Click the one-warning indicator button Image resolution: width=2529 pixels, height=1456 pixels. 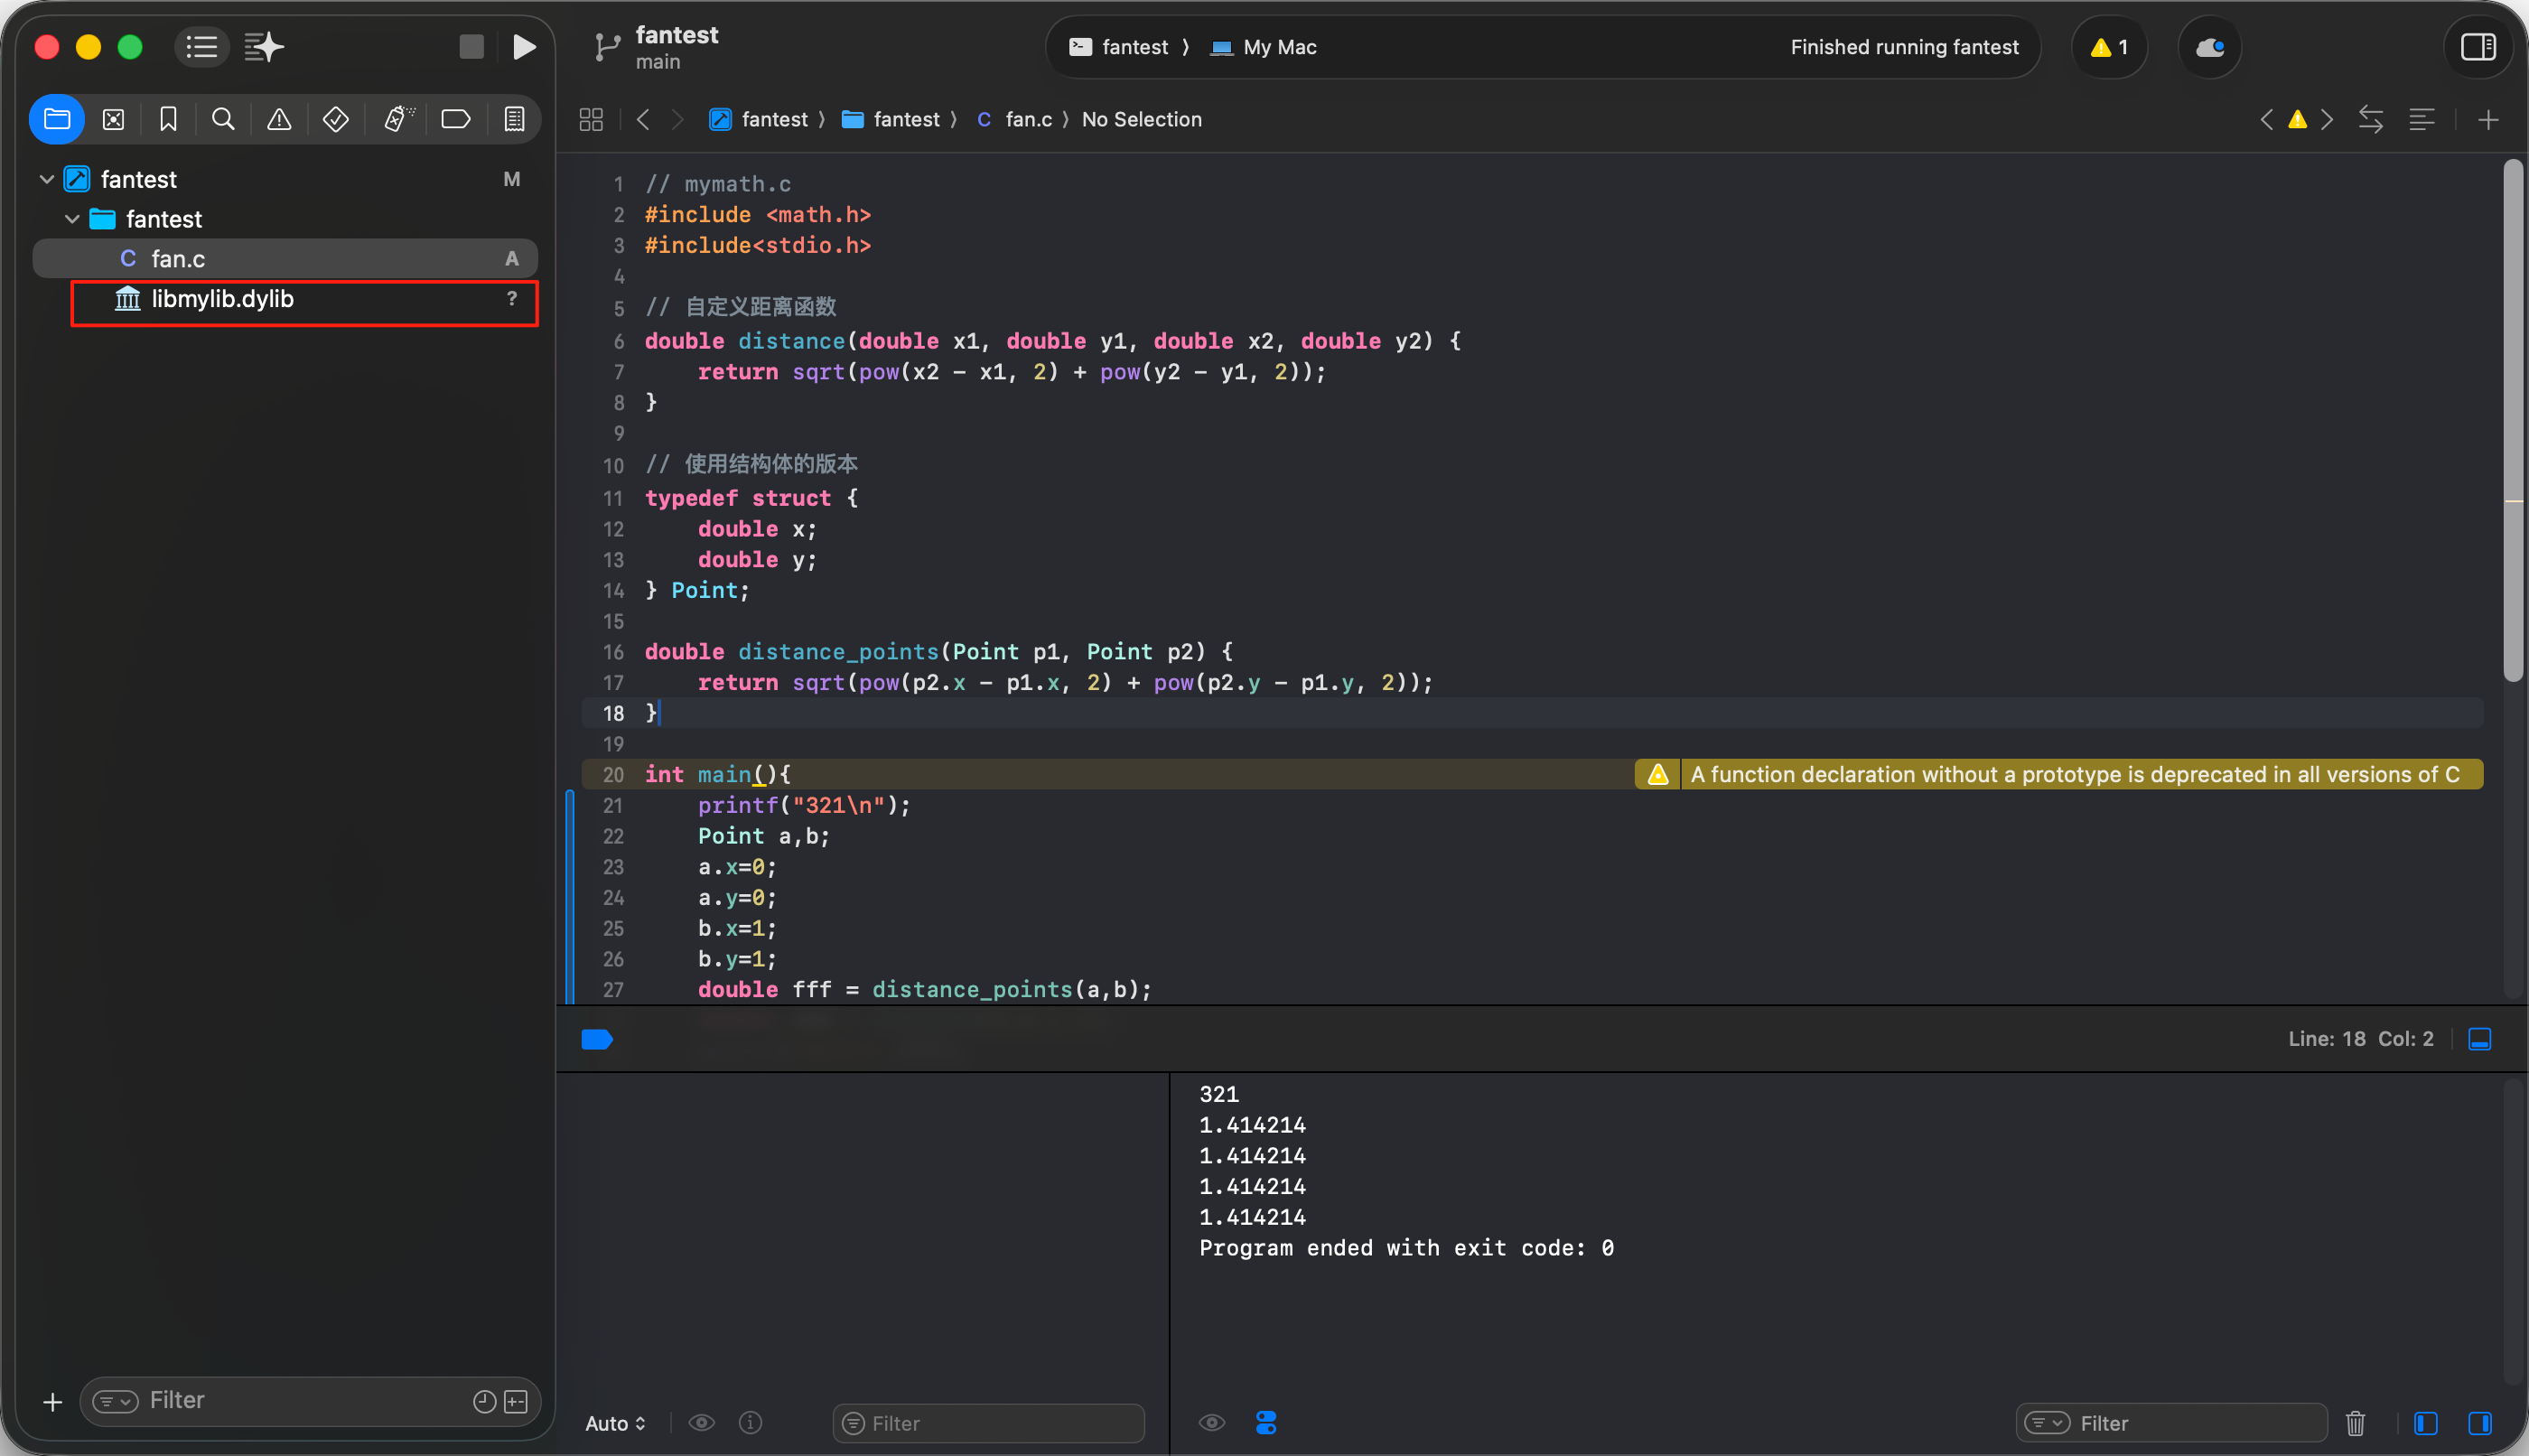(x=2109, y=47)
